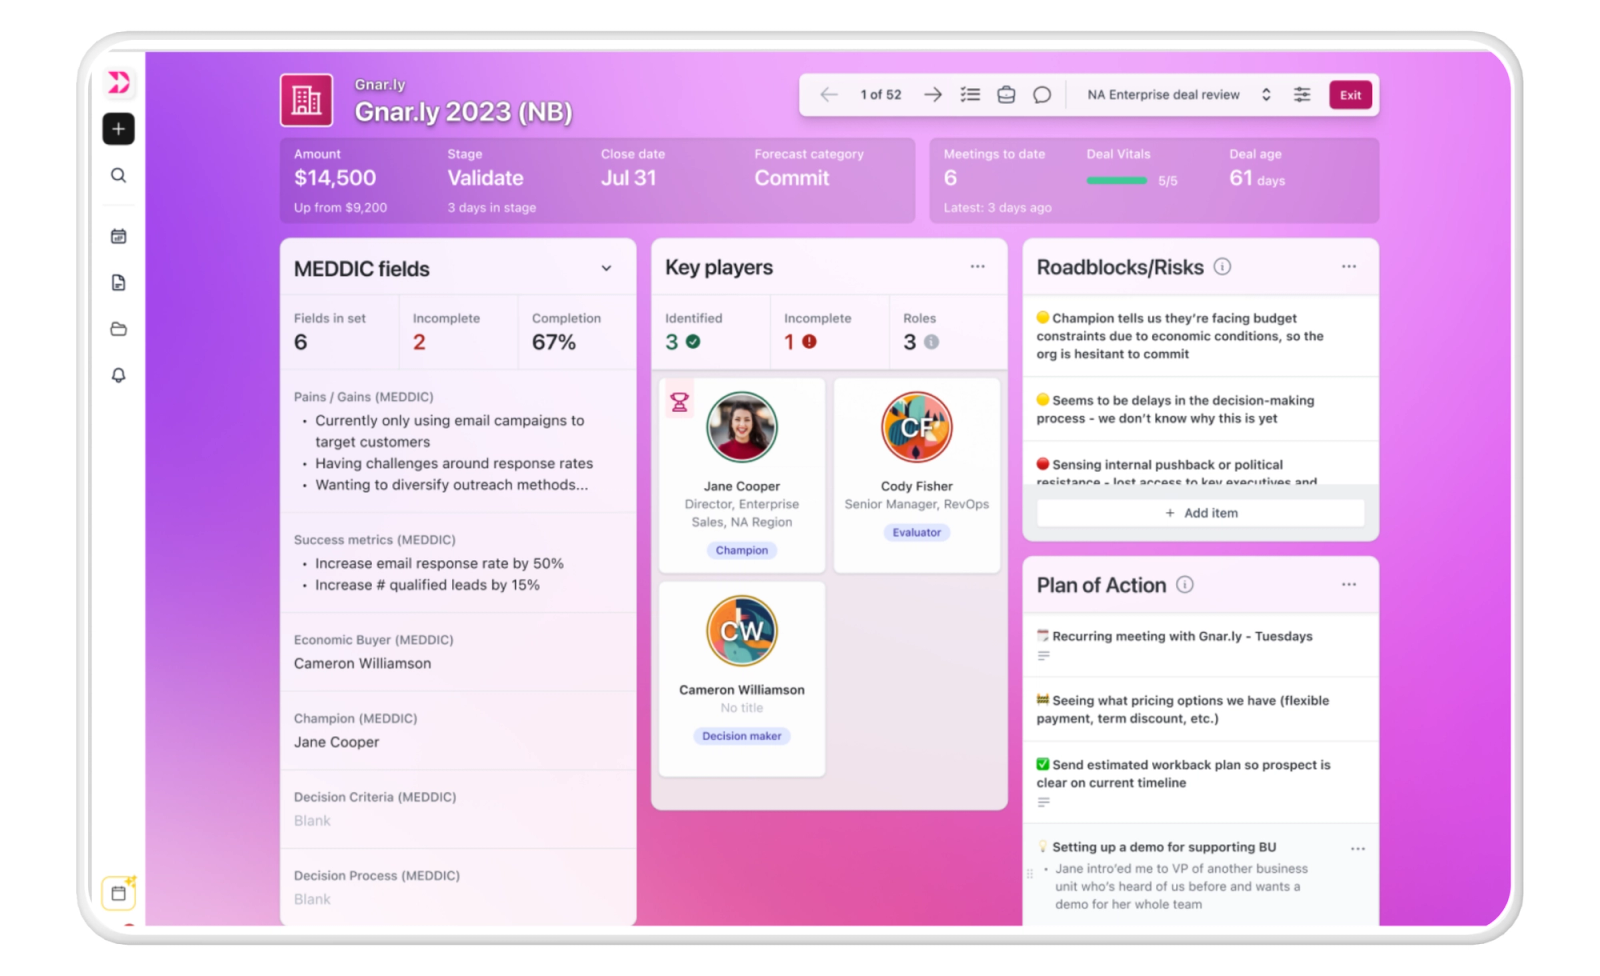1600x976 pixels.
Task: Click the Decision maker tag on Cameron Williamson
Action: 742,736
